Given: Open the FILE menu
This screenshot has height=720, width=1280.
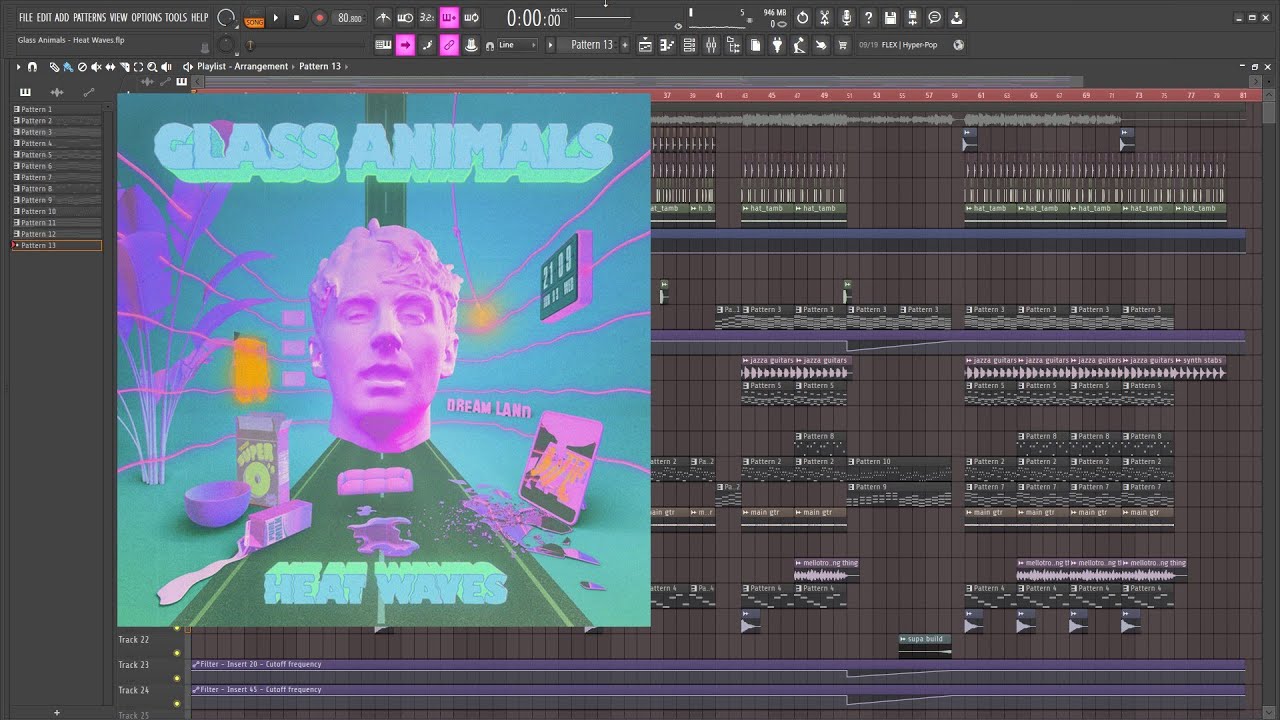Looking at the screenshot, I should tap(26, 18).
